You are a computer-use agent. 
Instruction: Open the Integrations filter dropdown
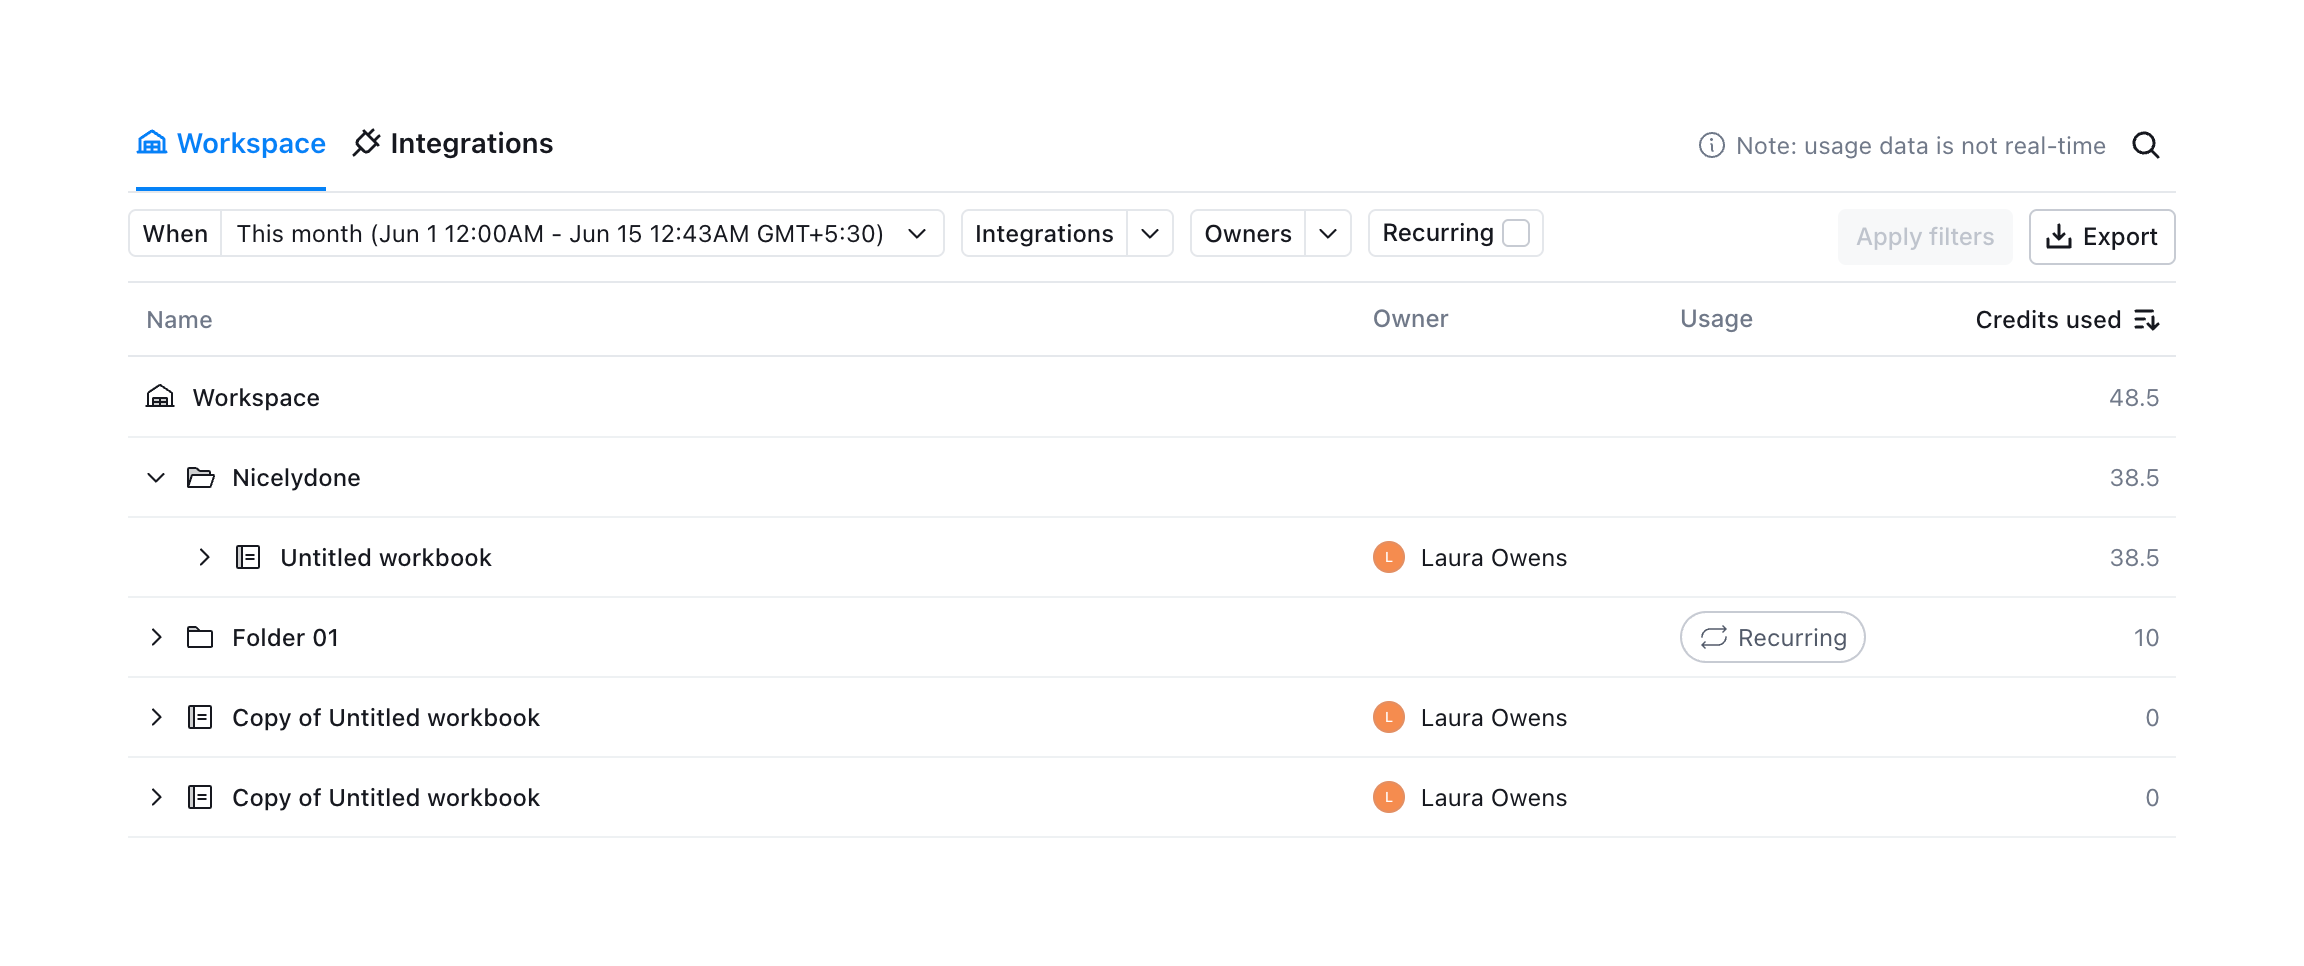1149,234
